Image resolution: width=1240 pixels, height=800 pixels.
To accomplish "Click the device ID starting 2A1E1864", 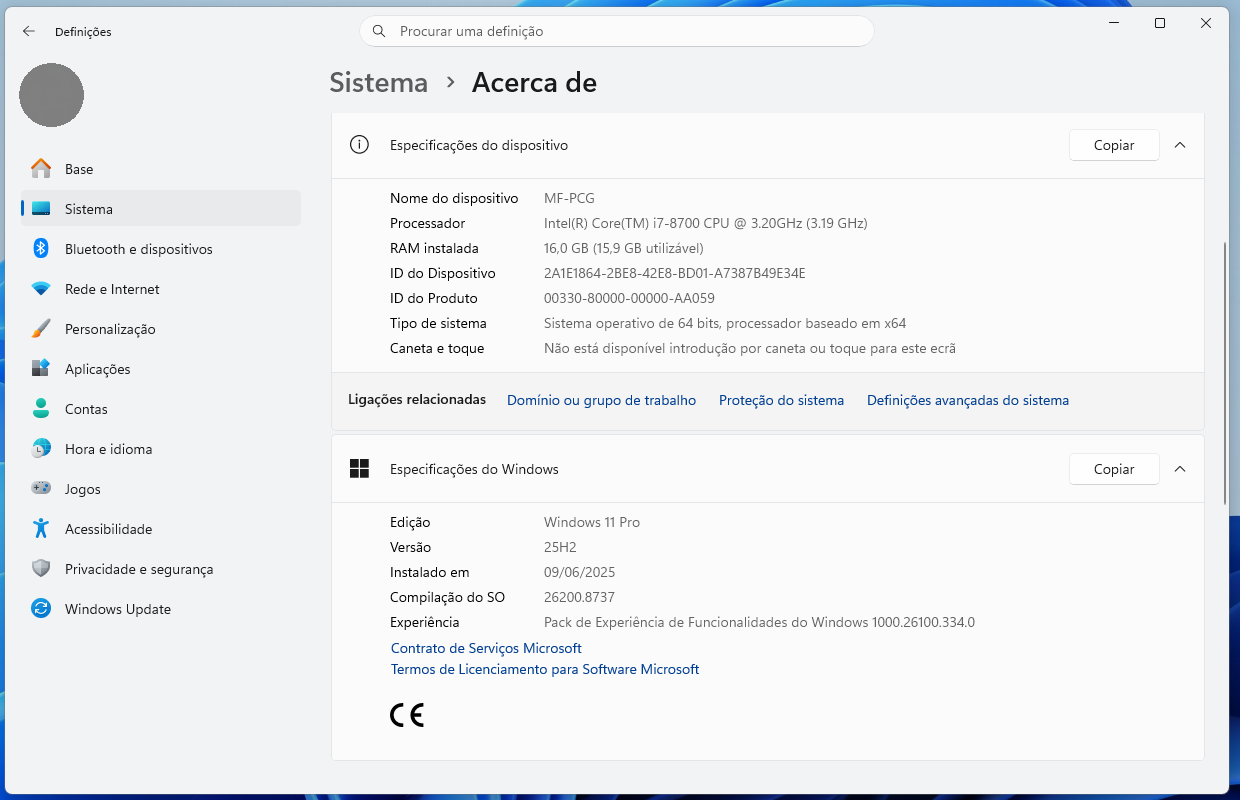I will 675,273.
